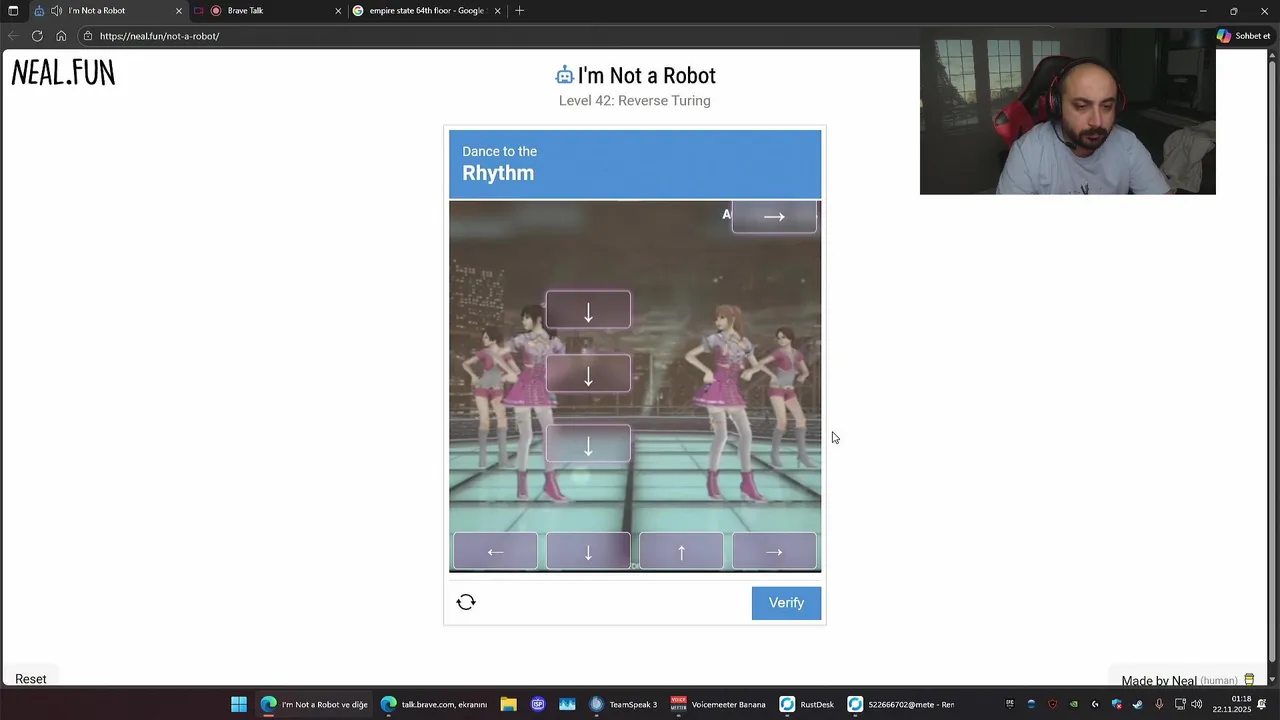Open Edge talk.brave.com taskbar item

coord(434,704)
